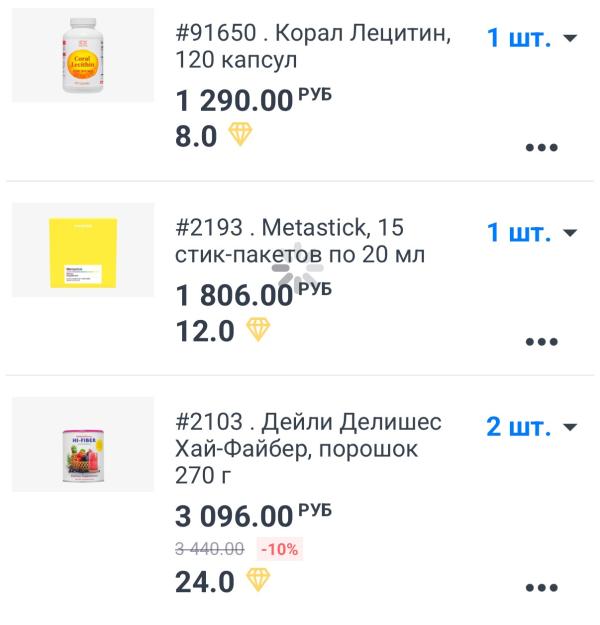Screen dimensions: 600x625
Task: Expand the Корал Лецитин quantity dropdown
Action: 532,39
